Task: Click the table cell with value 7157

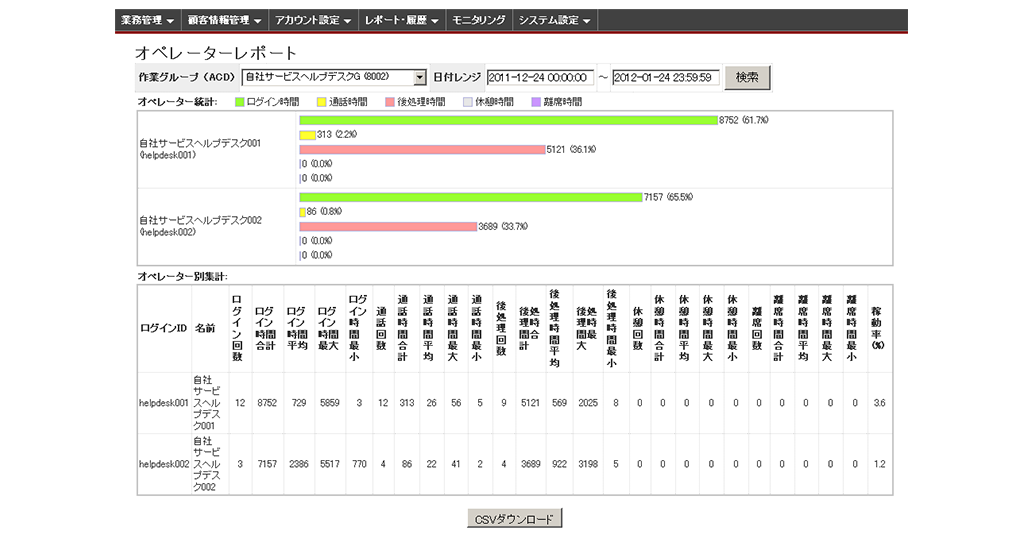Action: pyautogui.click(x=267, y=464)
